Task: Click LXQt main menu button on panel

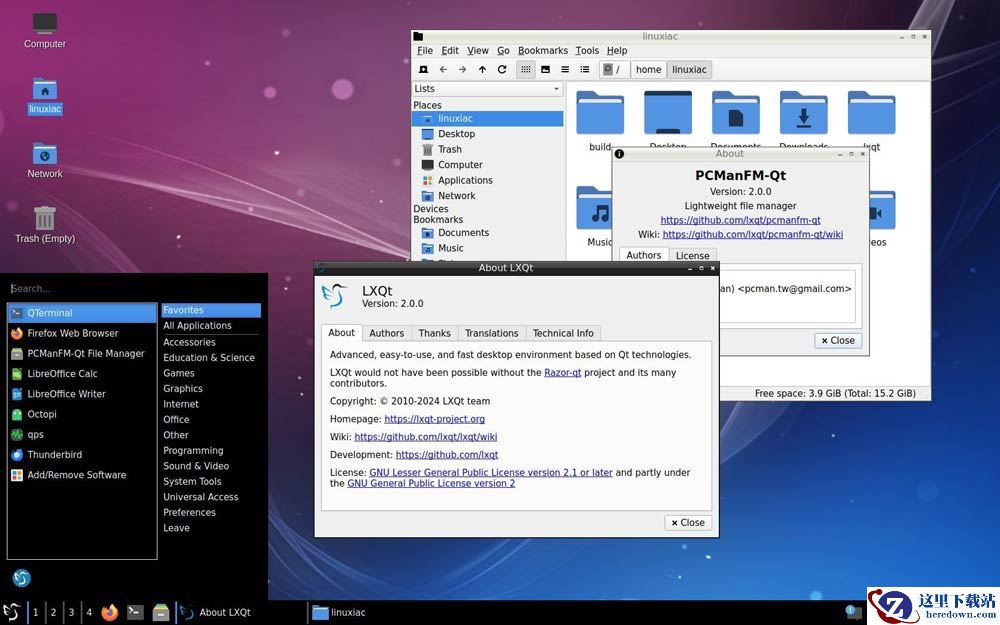Action: (x=12, y=612)
